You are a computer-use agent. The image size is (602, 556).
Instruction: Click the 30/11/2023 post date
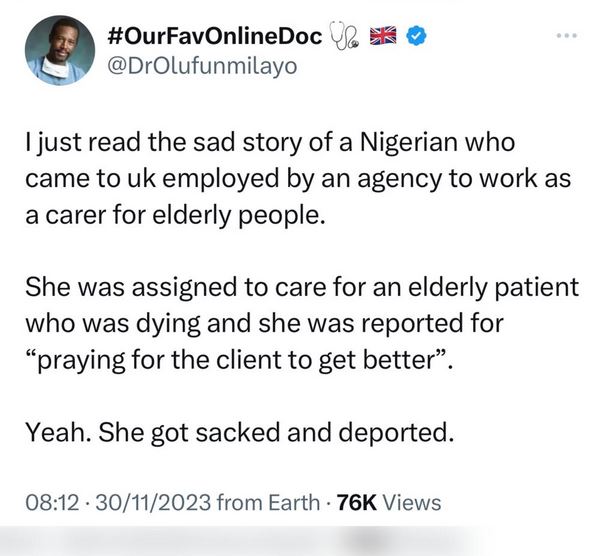pos(143,500)
